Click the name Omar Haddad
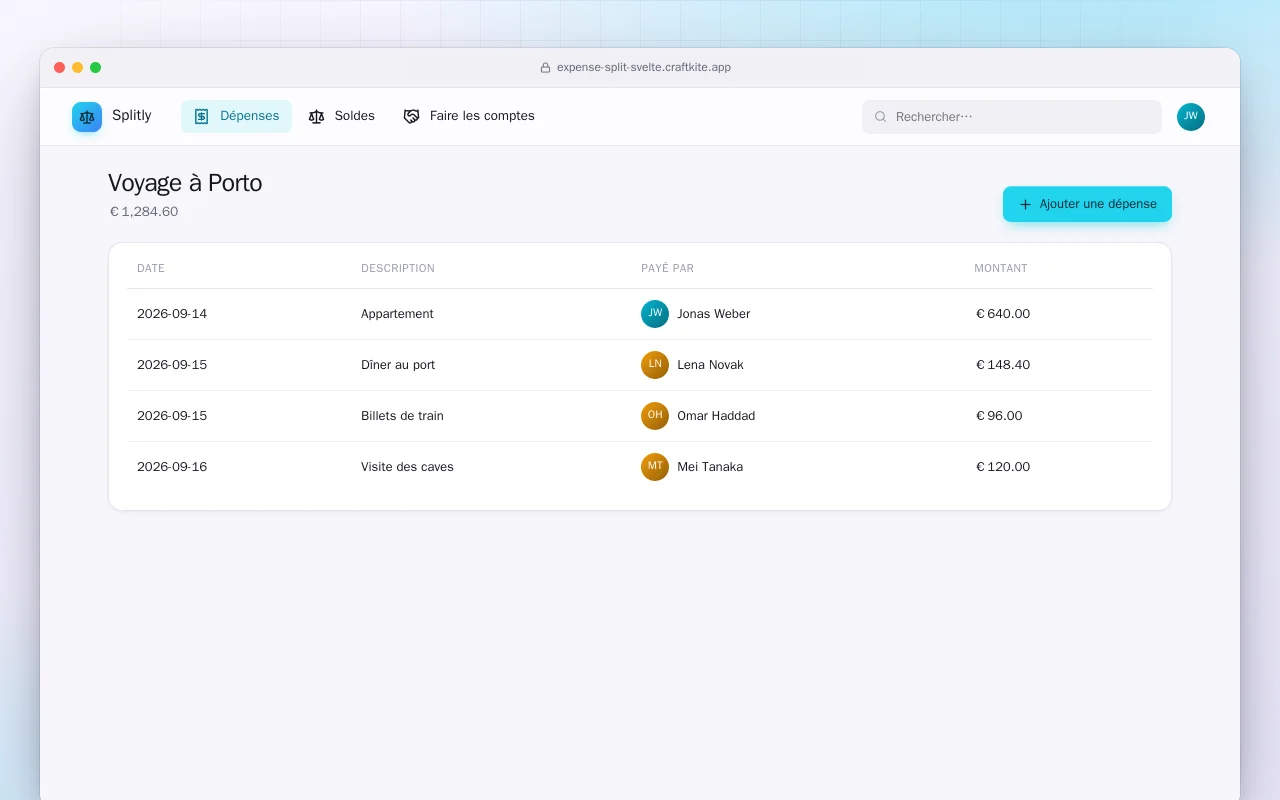This screenshot has height=800, width=1280. point(716,416)
